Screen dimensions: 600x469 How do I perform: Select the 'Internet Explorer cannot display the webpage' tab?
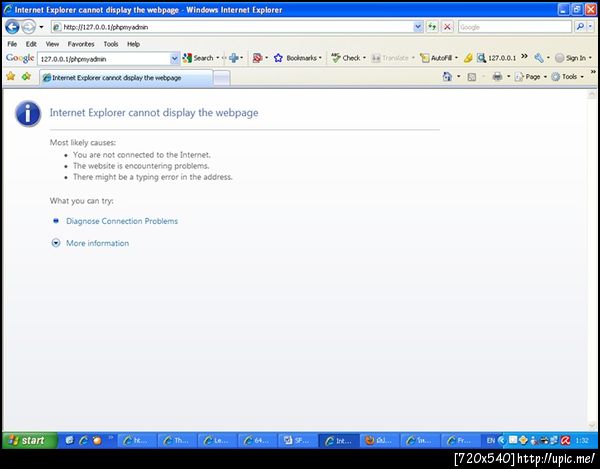(126, 78)
